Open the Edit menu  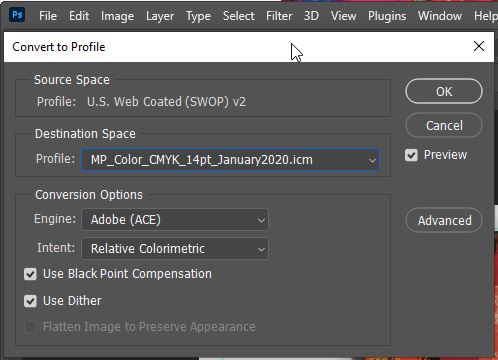point(79,16)
